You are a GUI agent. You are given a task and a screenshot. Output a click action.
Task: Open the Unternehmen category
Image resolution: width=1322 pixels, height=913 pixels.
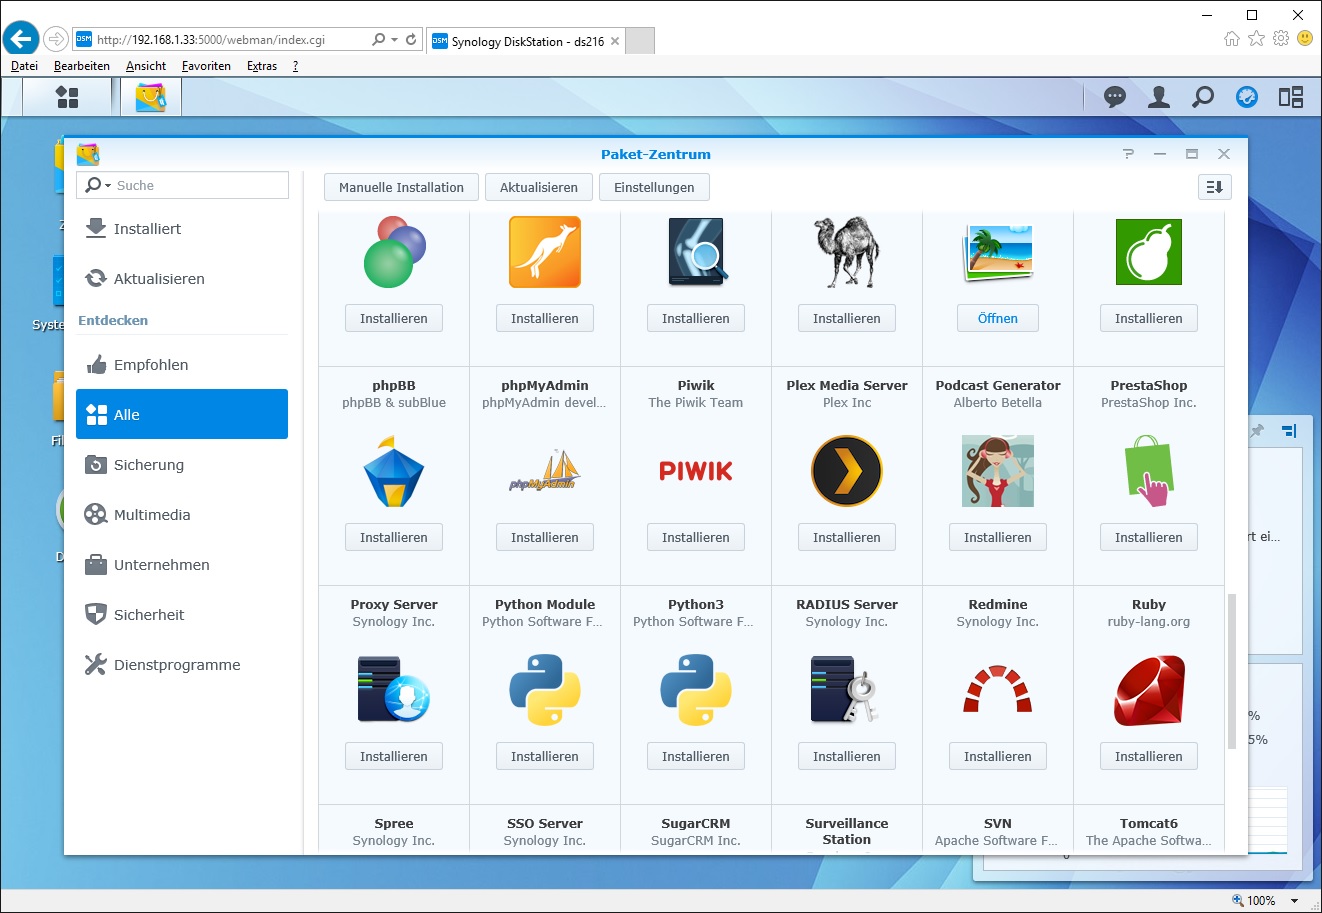coord(182,565)
